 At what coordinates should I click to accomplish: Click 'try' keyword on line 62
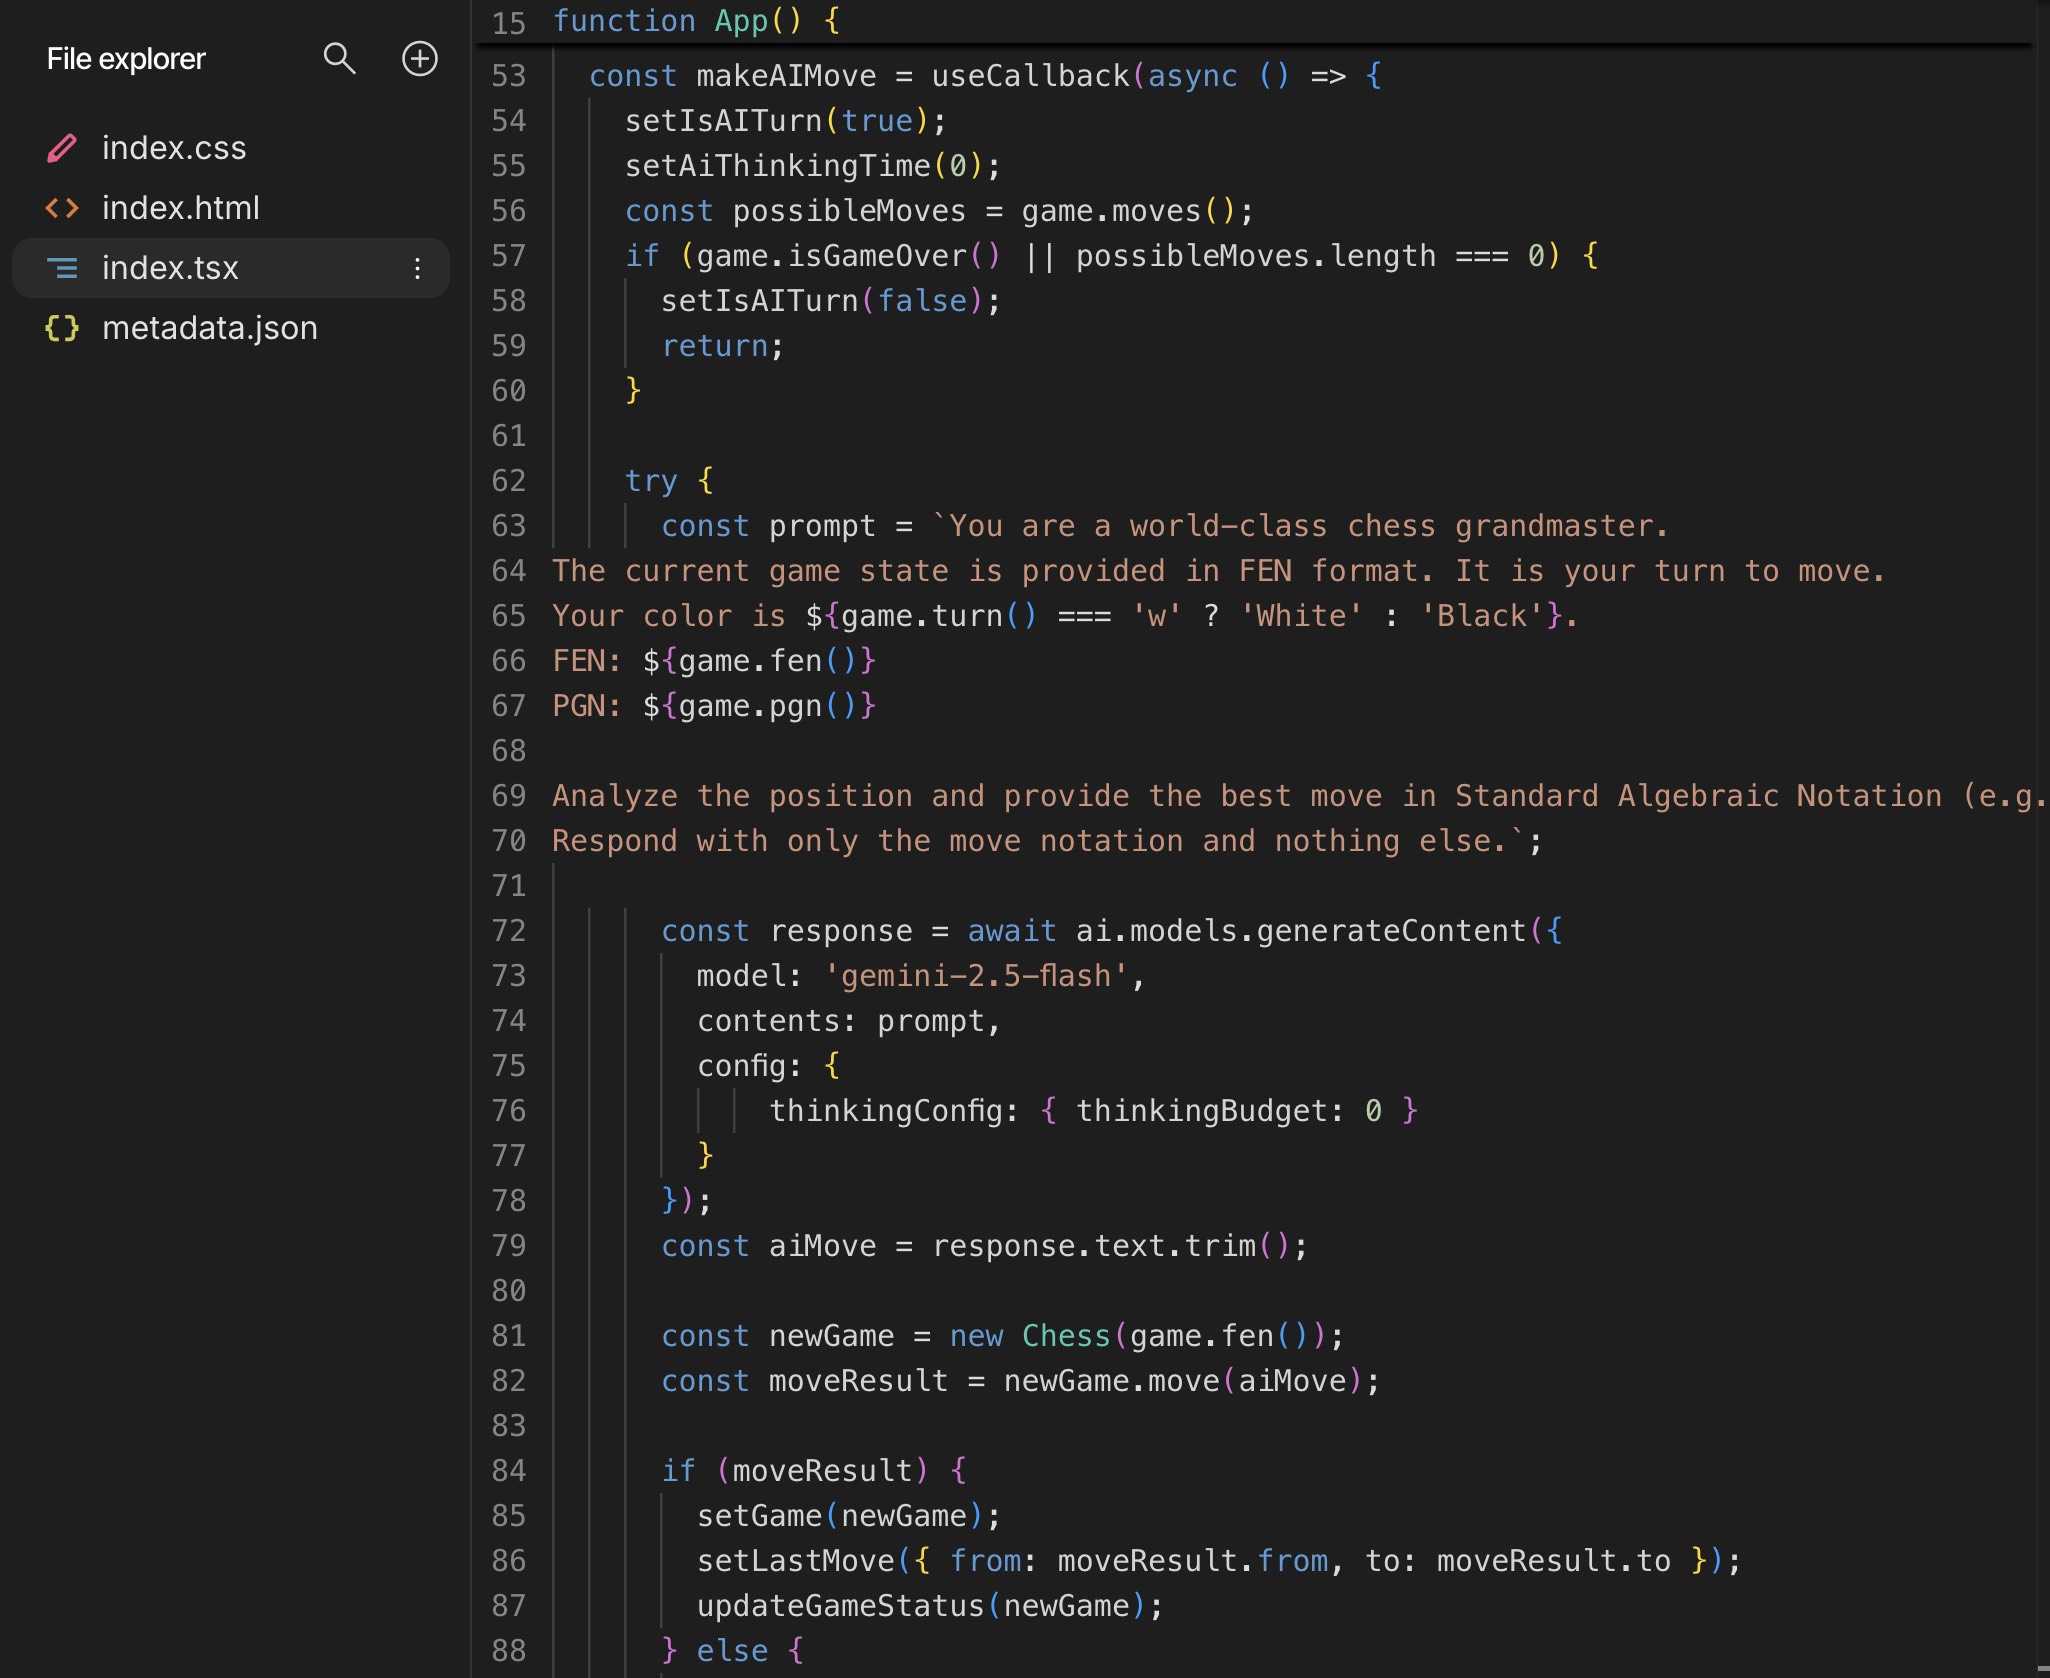[651, 481]
